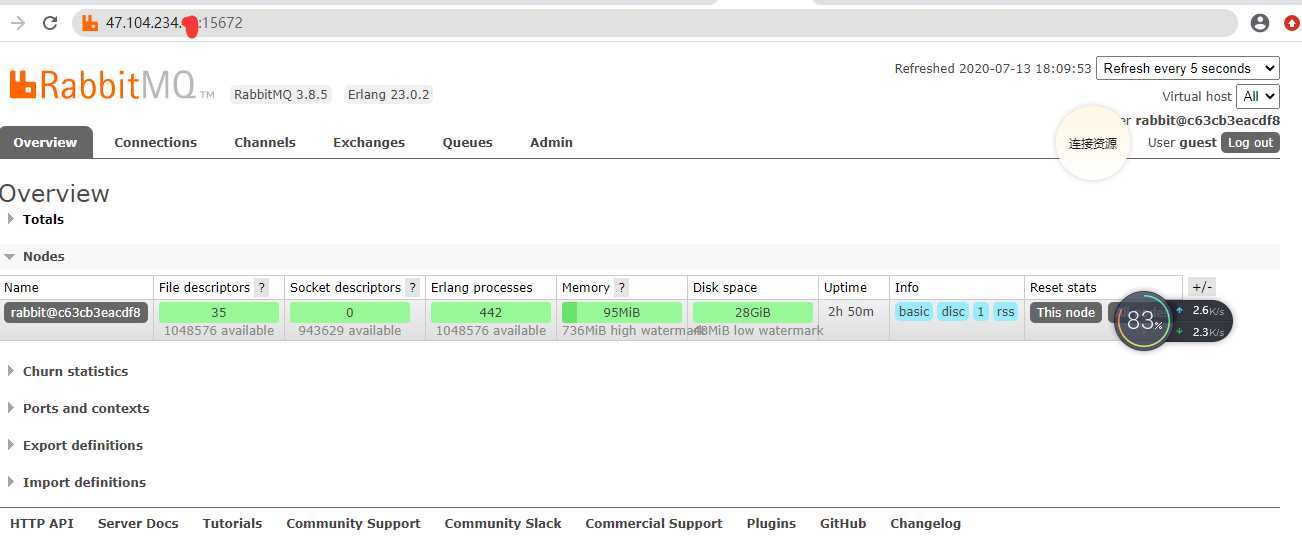The height and width of the screenshot is (555, 1302).
Task: Click the Disk space 28GiB bar
Action: (753, 312)
